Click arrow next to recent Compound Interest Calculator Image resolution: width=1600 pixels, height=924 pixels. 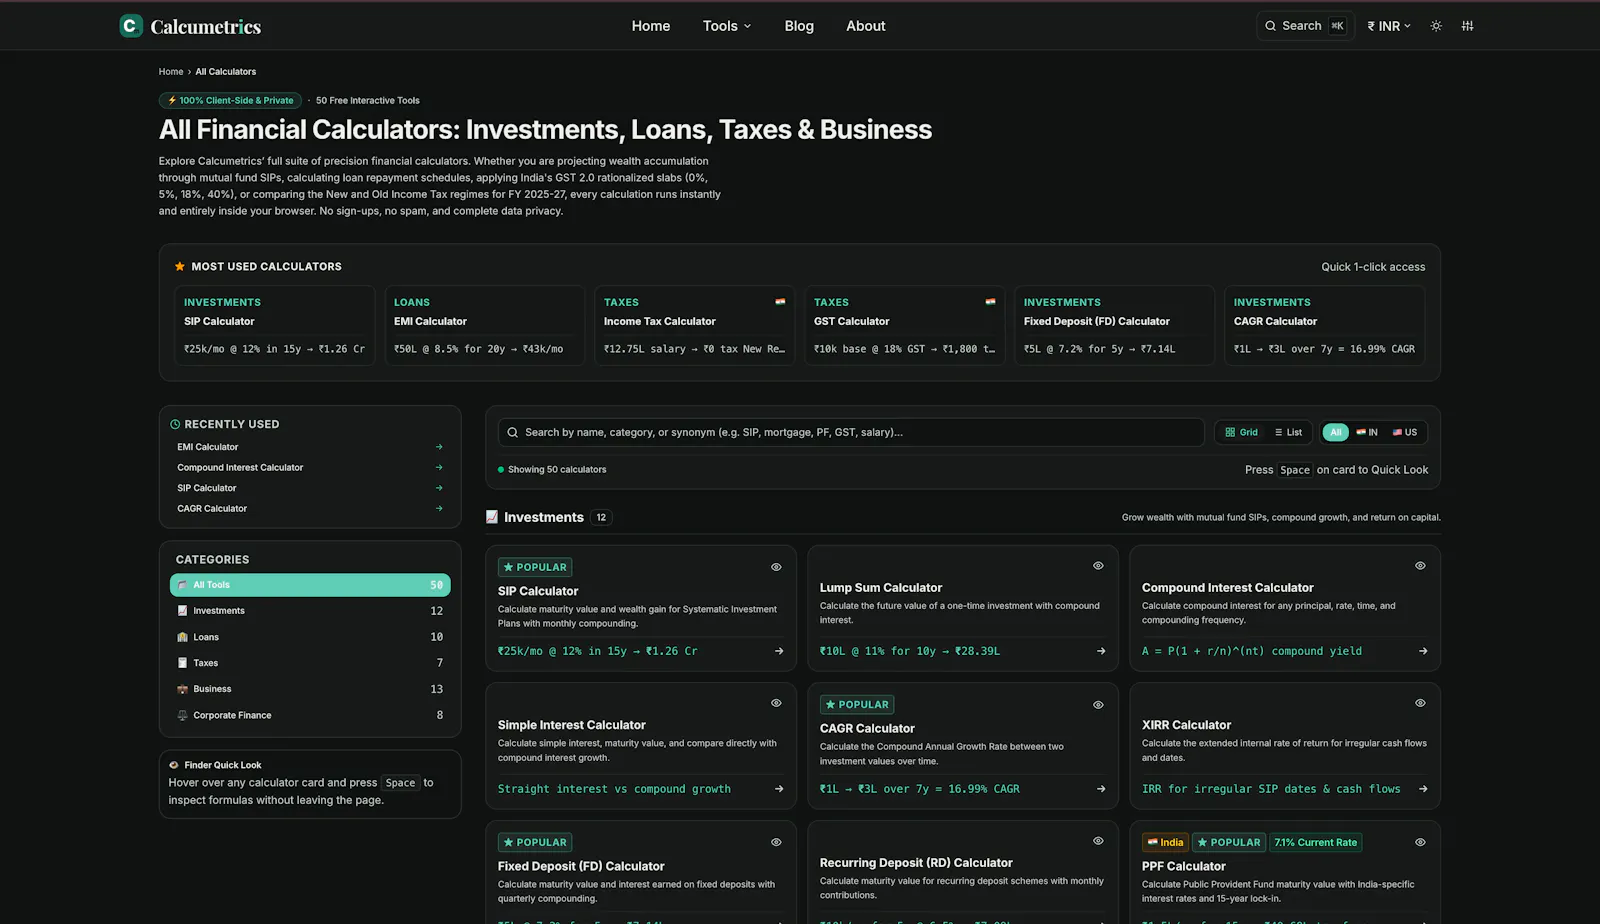tap(439, 467)
